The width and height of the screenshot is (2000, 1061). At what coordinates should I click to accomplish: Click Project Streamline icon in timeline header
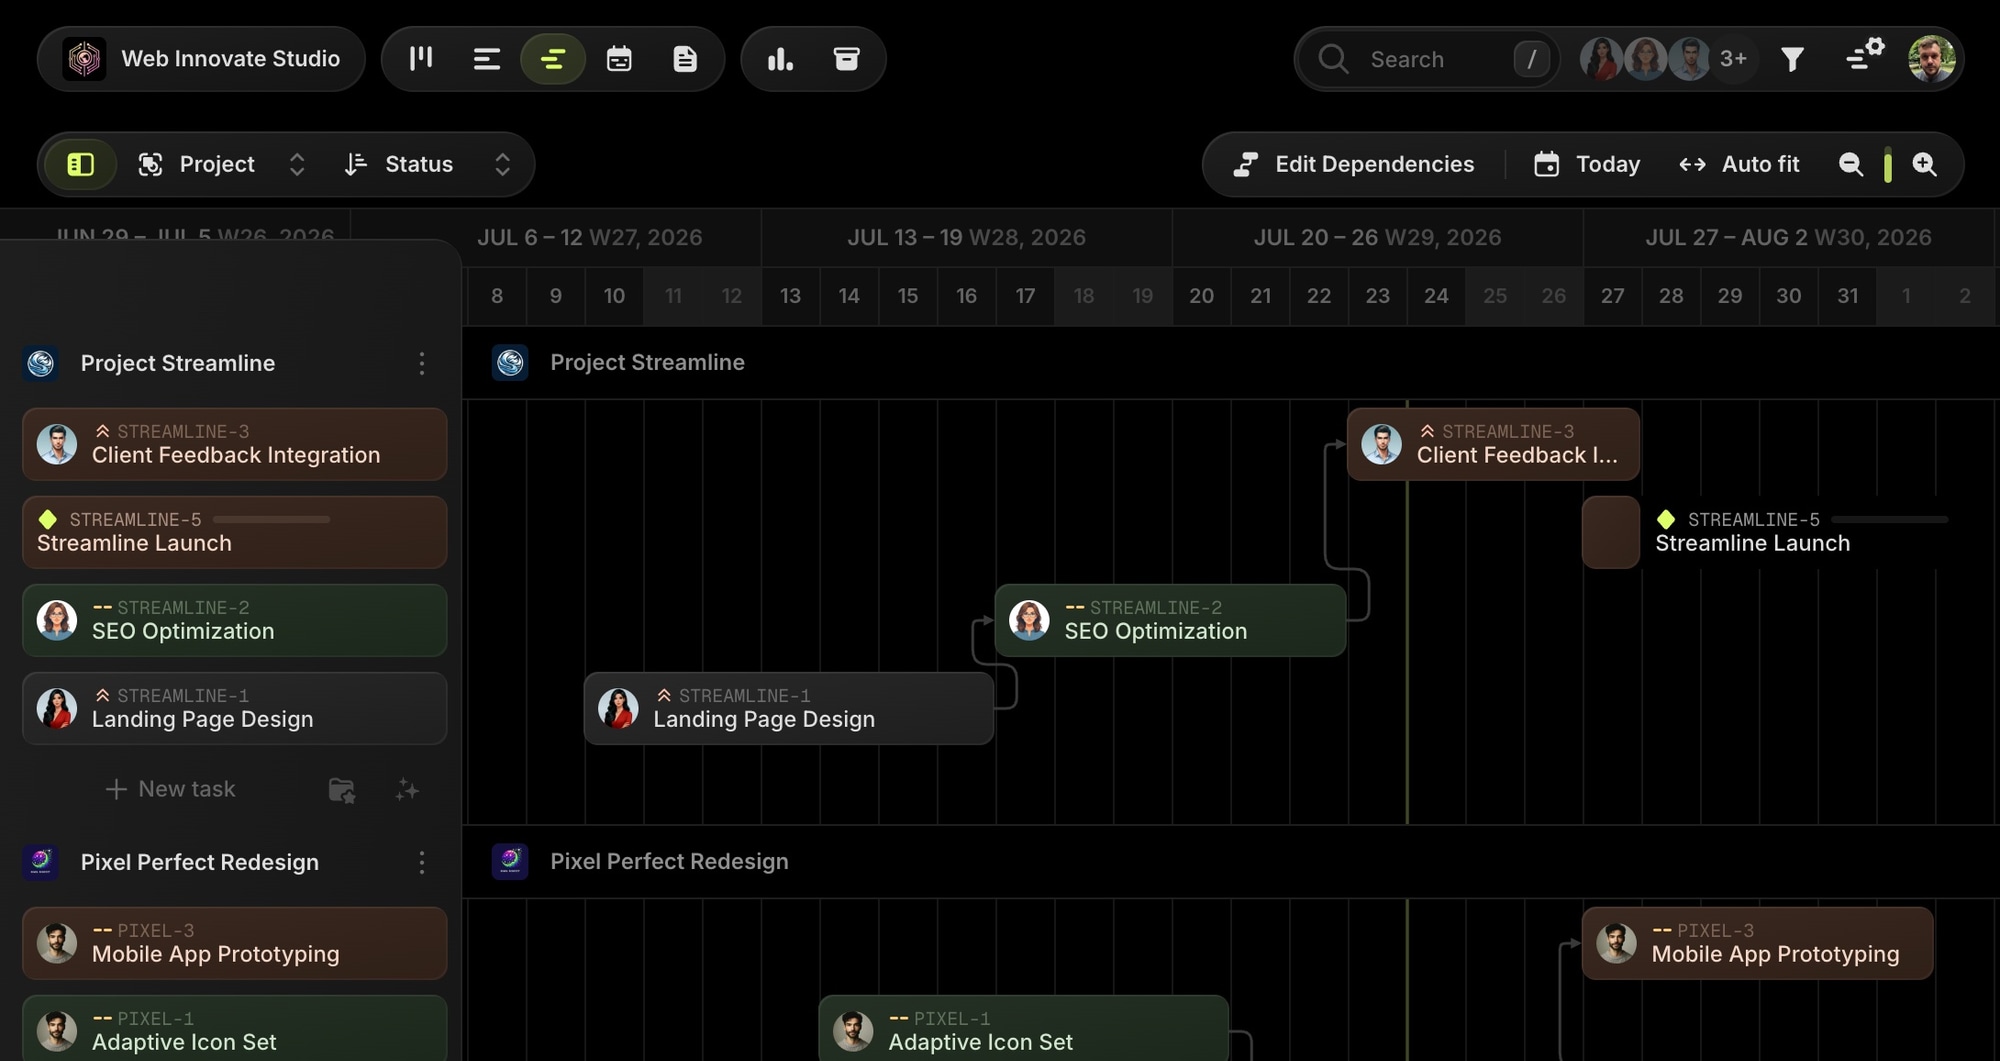[510, 362]
